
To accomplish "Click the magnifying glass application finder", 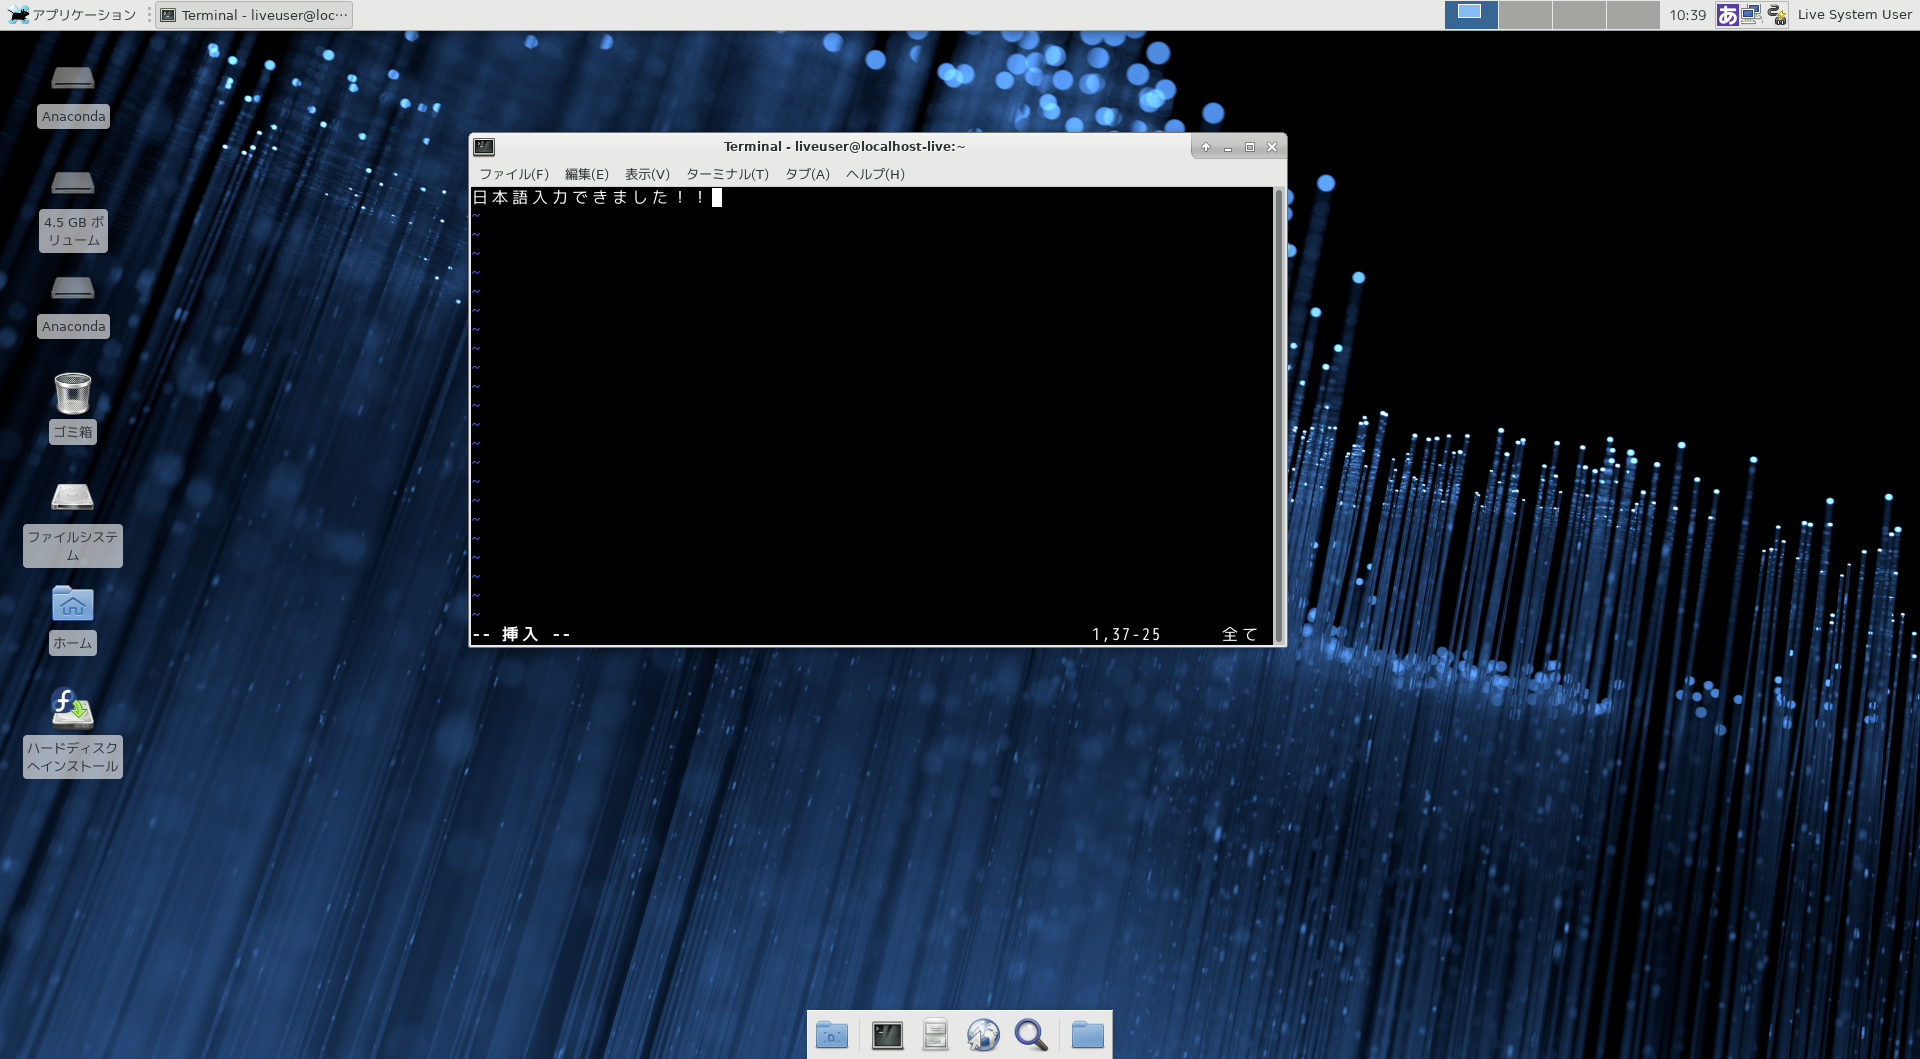I will point(1031,1035).
